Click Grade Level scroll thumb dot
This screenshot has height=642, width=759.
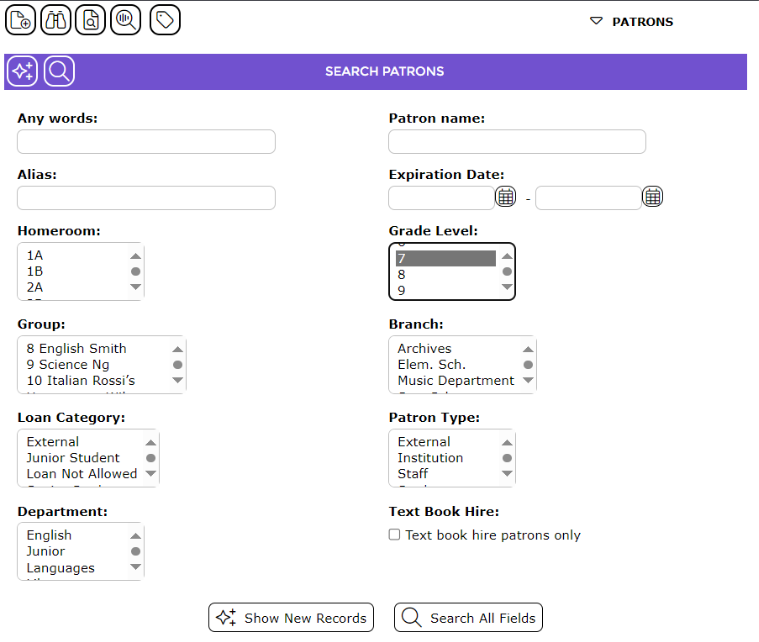coord(507,272)
